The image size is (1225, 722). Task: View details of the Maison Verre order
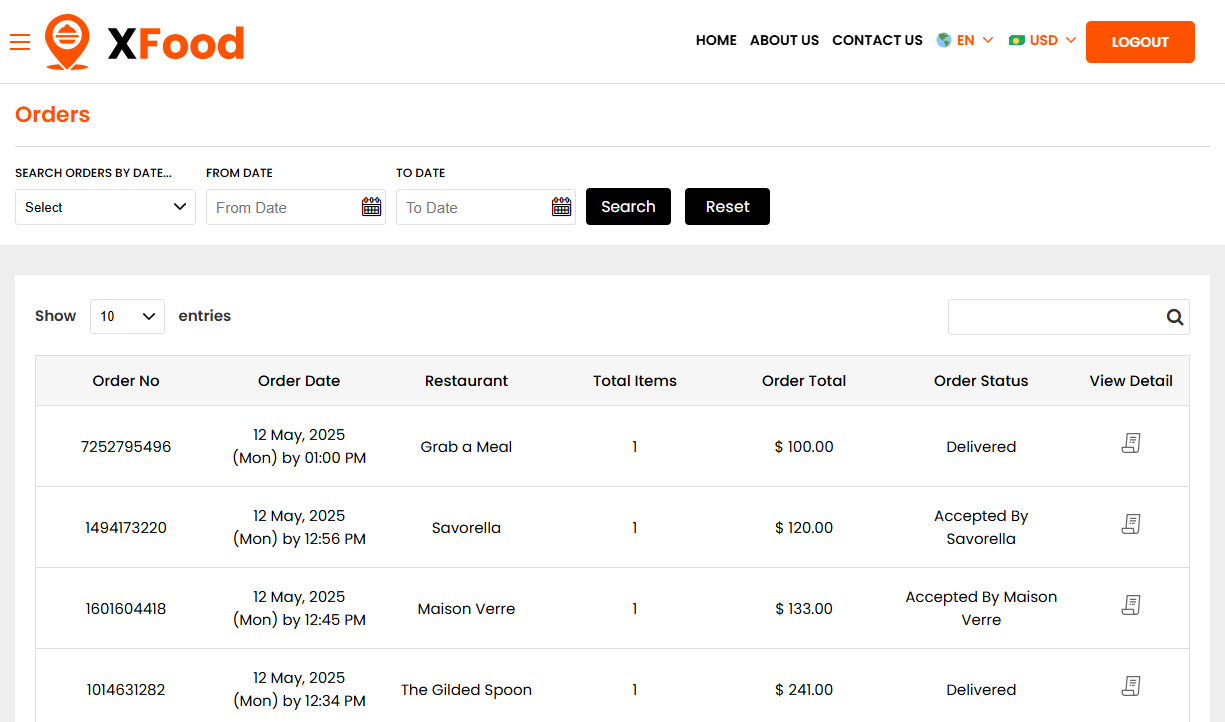pos(1131,604)
